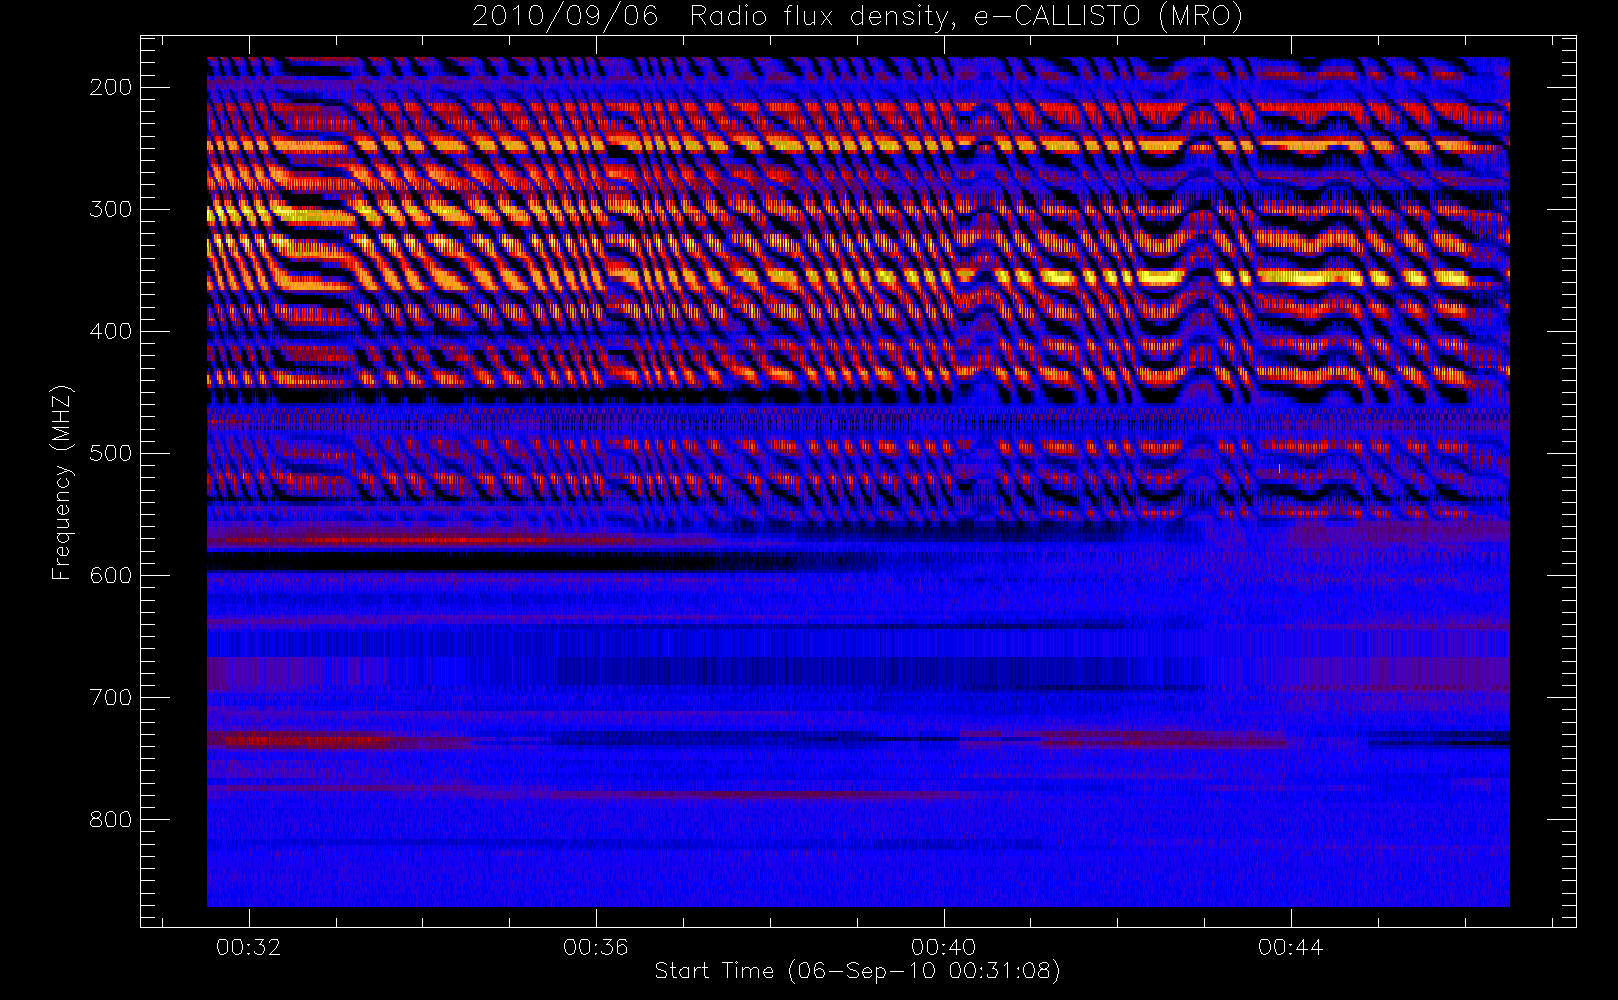Click the 00:44 time tick label
1618x1000 pixels.
tap(1291, 947)
